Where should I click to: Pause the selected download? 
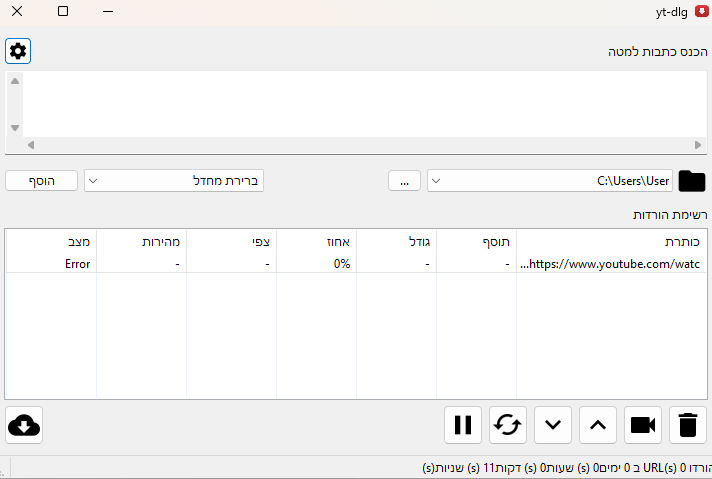click(x=463, y=425)
